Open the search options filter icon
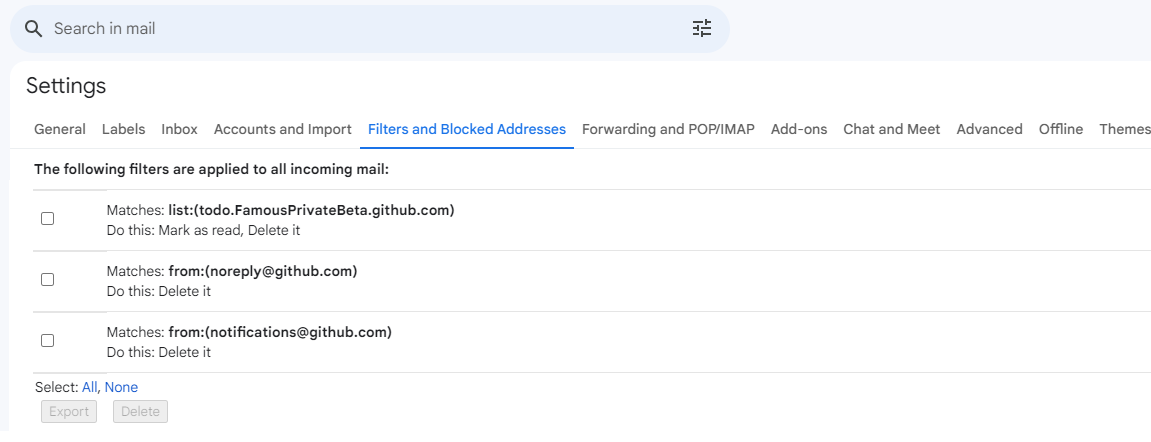 click(x=702, y=29)
